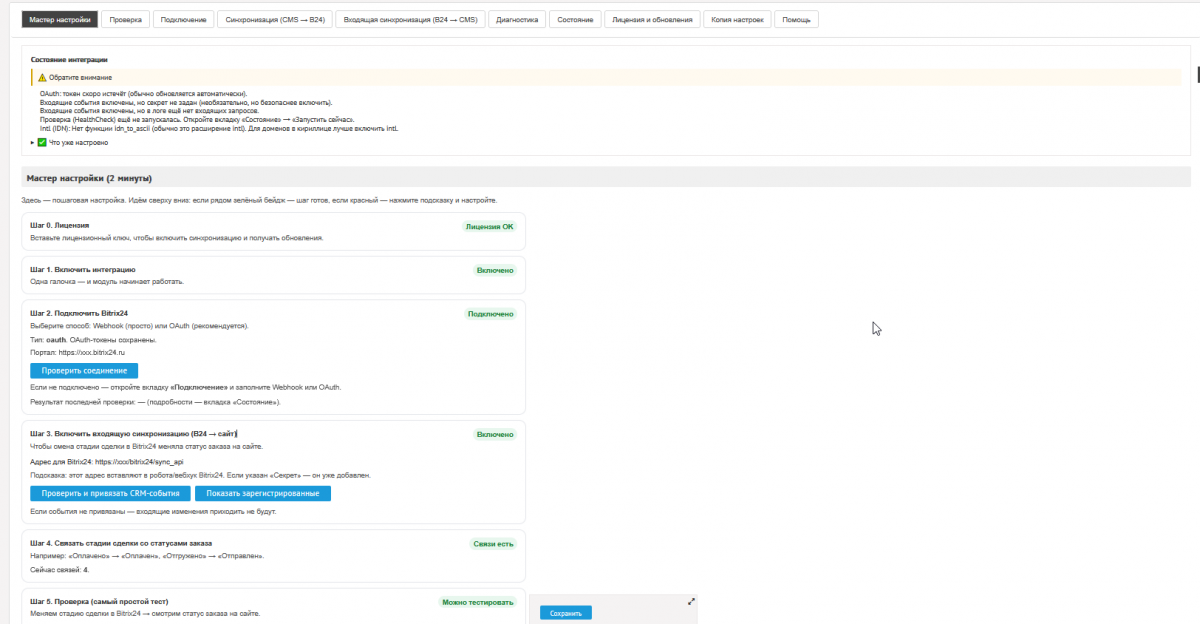Open the «Мастер настройки» tab
This screenshot has height=624, width=1200.
[x=60, y=19]
